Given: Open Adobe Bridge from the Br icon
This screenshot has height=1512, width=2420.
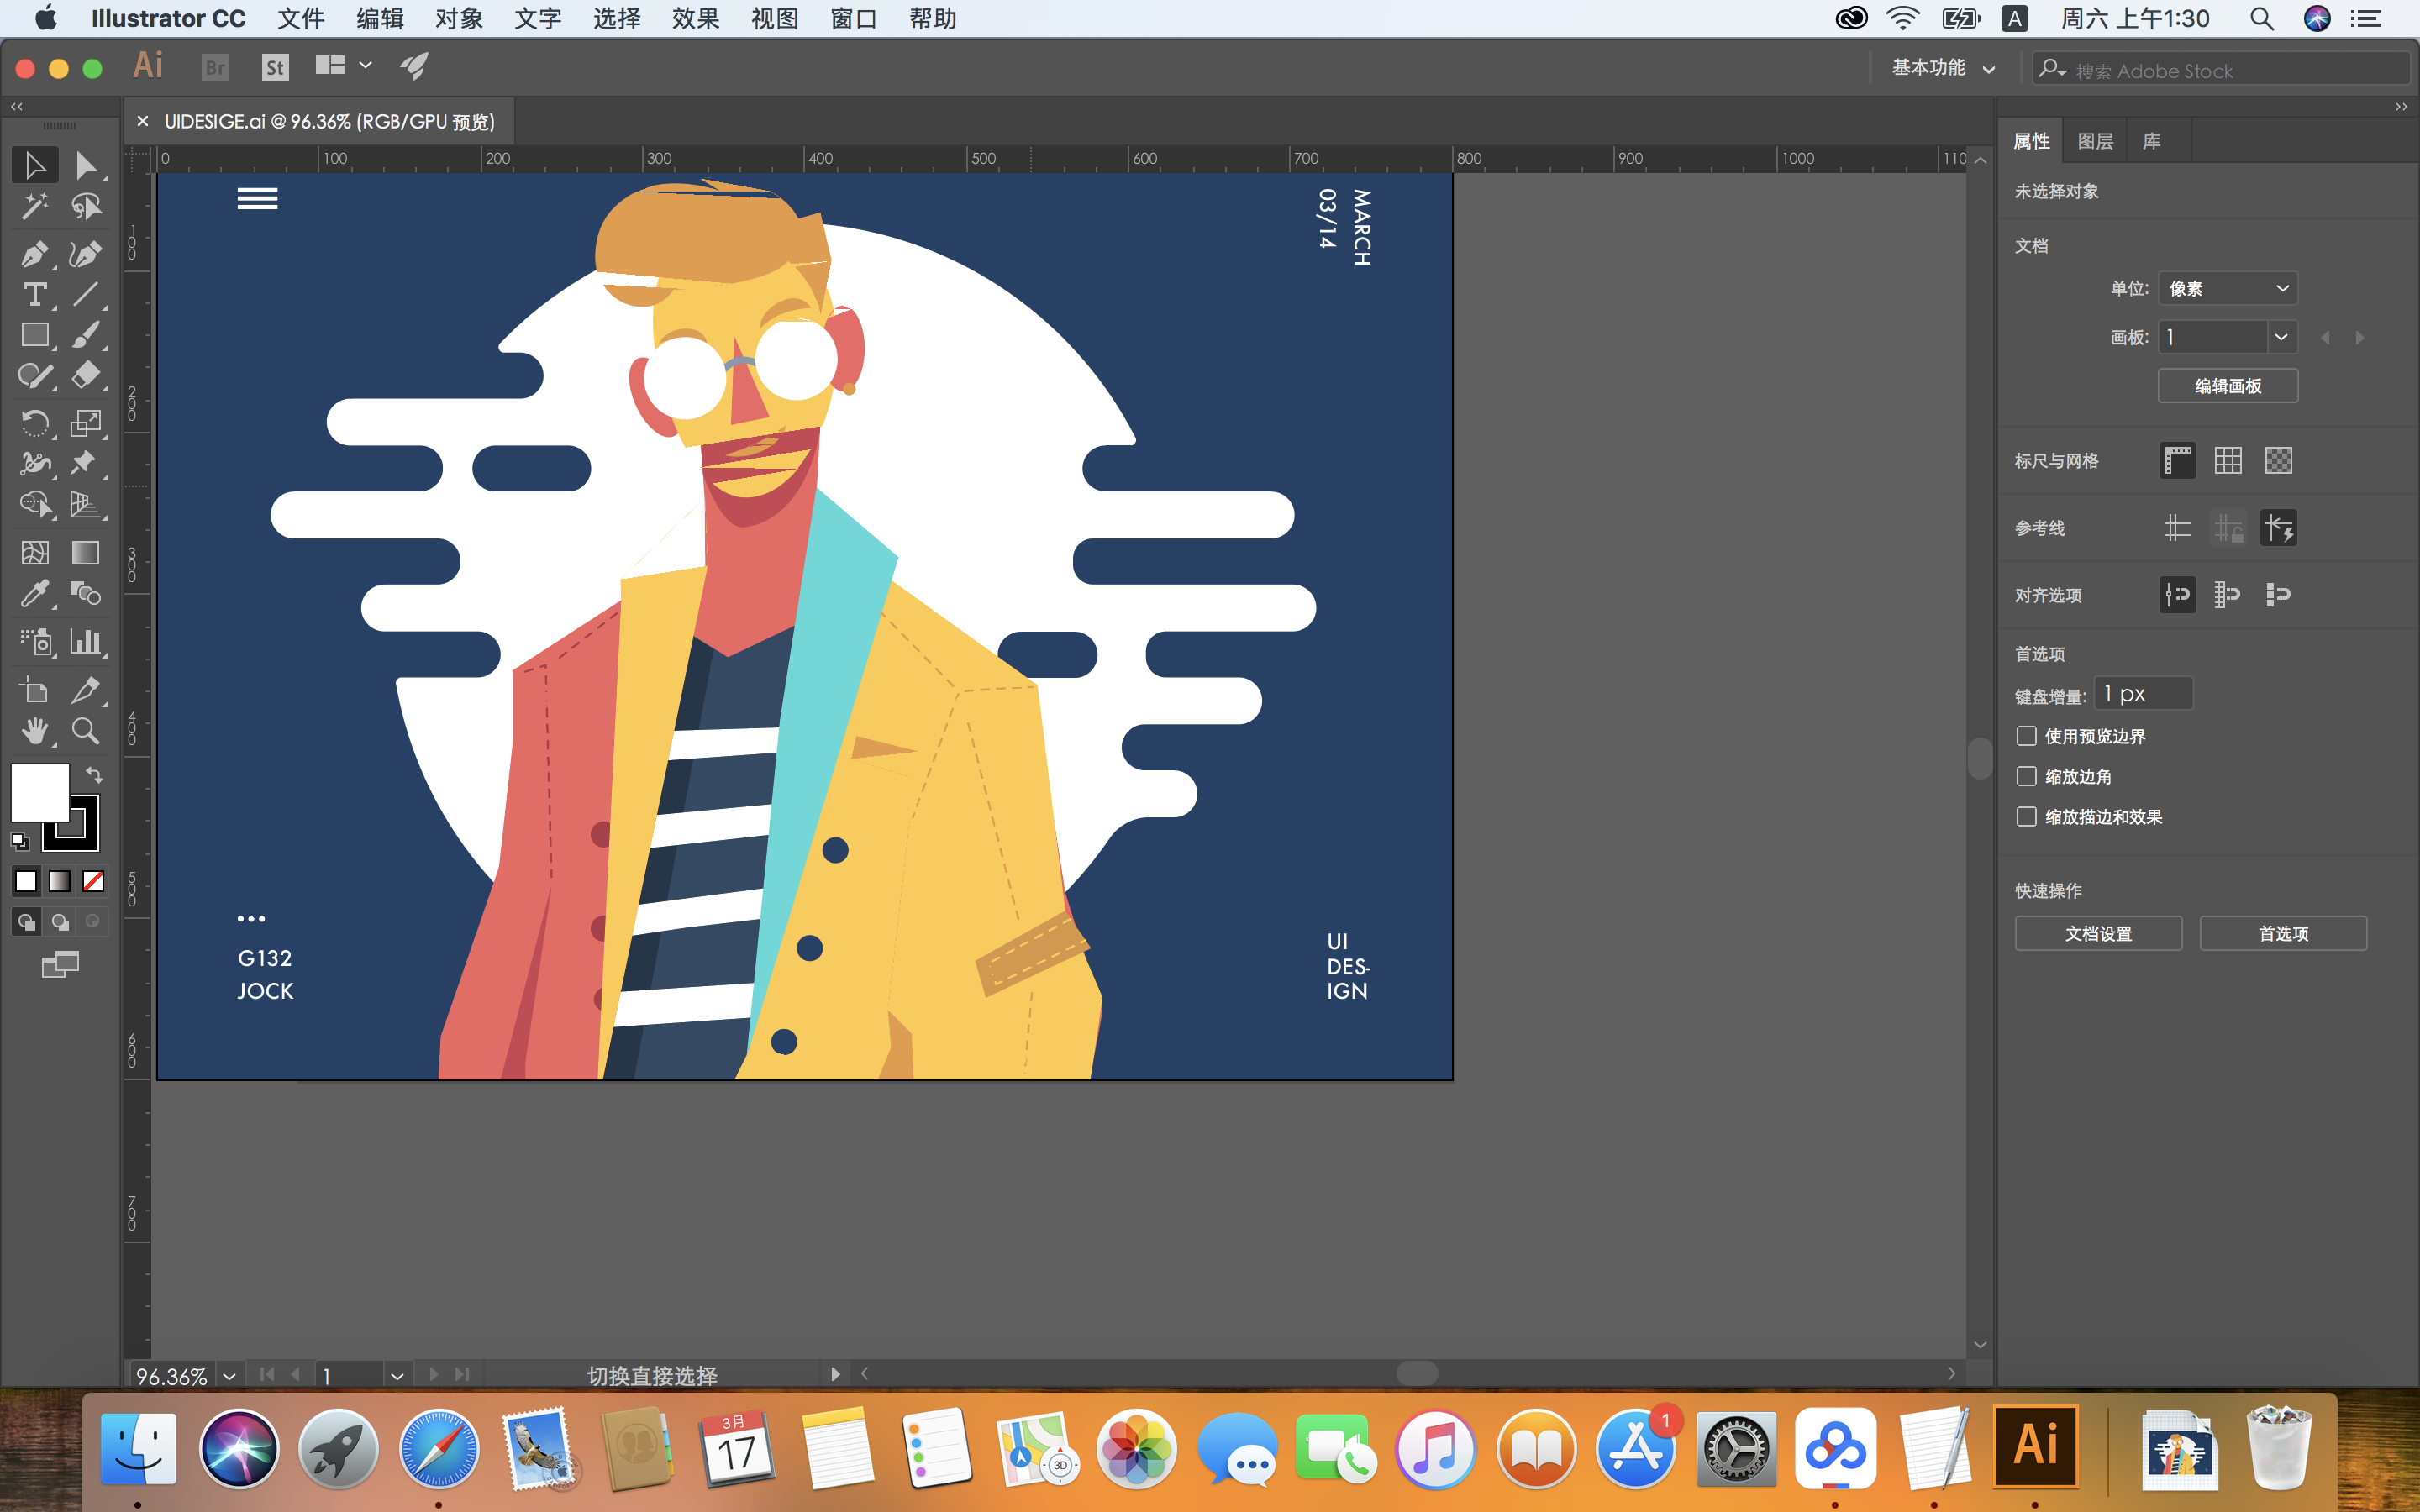Looking at the screenshot, I should 214,67.
